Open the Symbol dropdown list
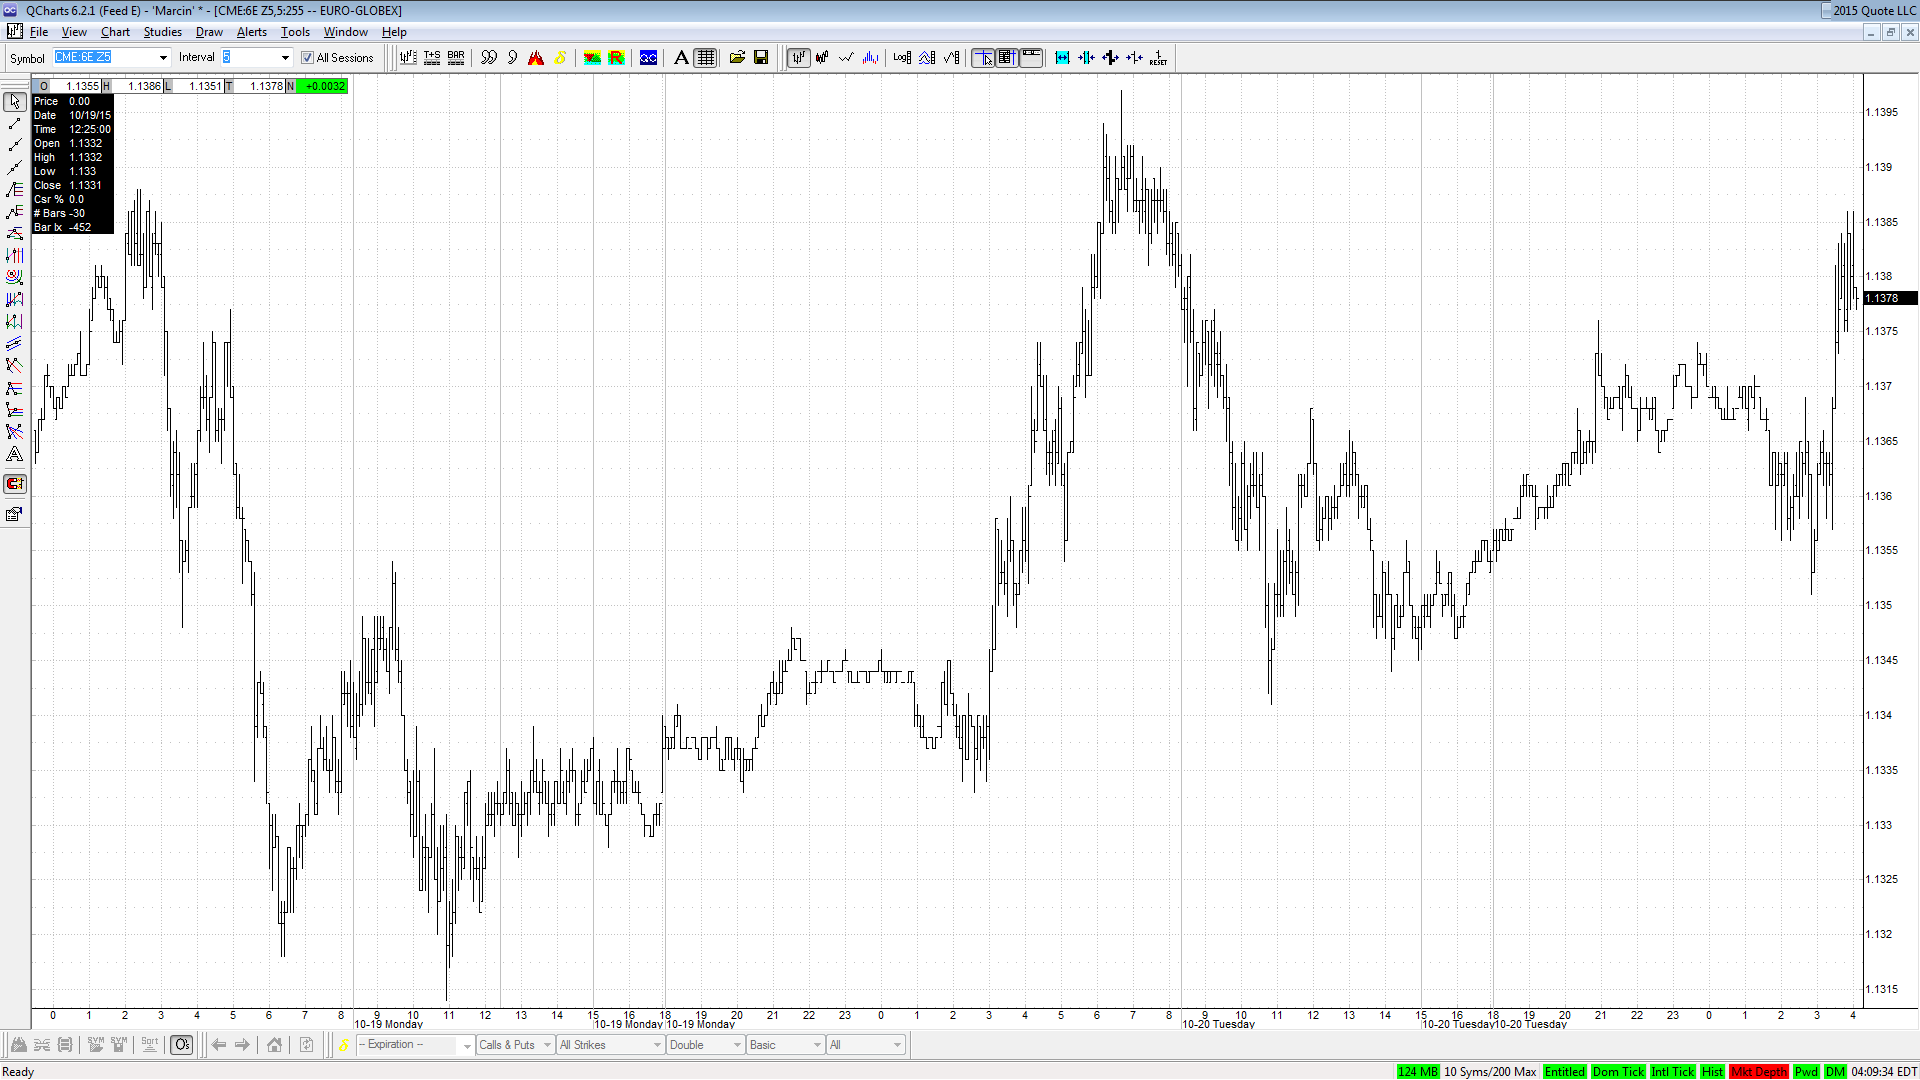This screenshot has height=1080, width=1920. (163, 58)
